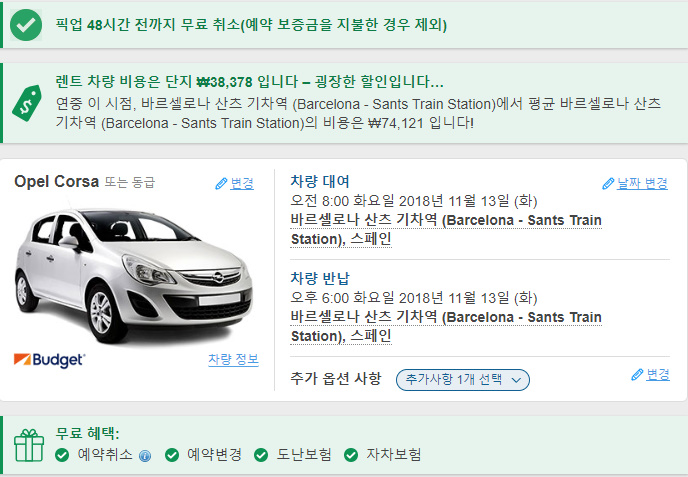The height and width of the screenshot is (477, 688).
Task: Click the 추가 옵션 사항 label
Action: (x=336, y=378)
